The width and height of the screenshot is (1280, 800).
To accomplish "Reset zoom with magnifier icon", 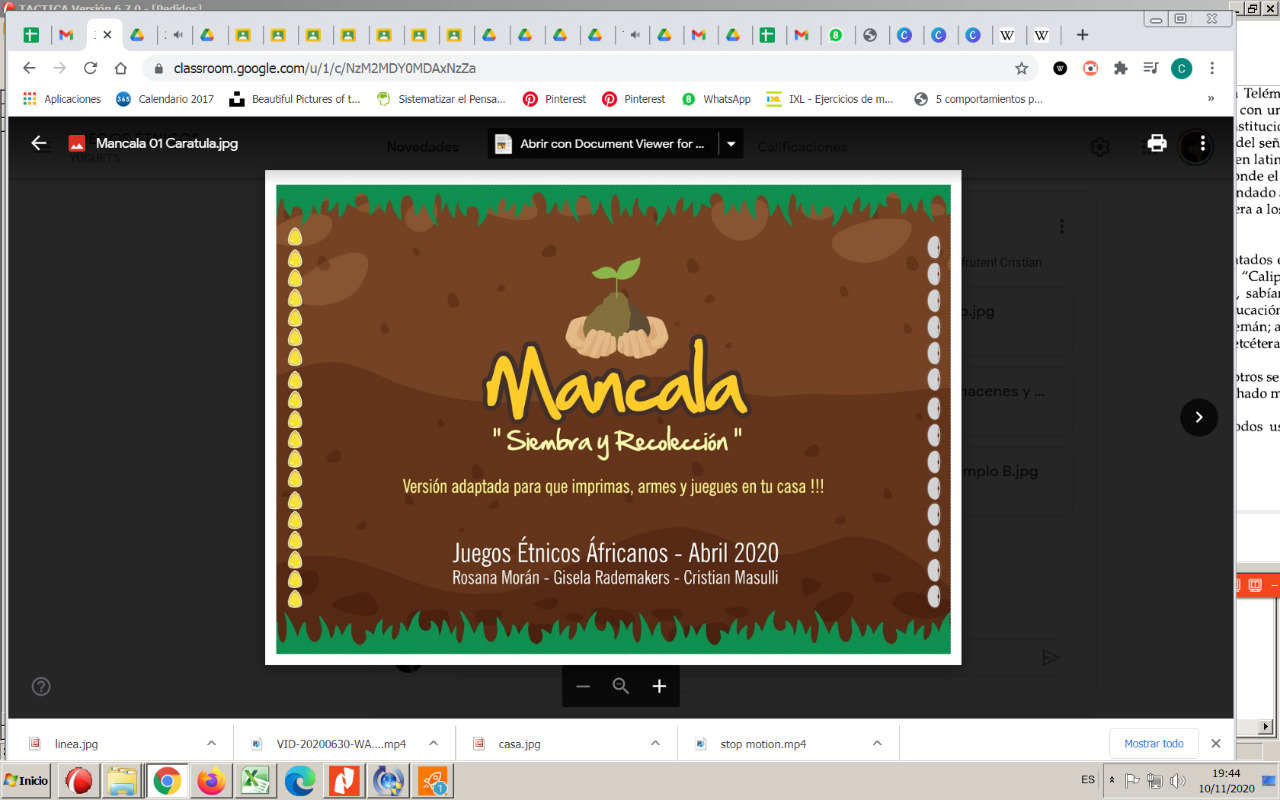I will [x=621, y=686].
